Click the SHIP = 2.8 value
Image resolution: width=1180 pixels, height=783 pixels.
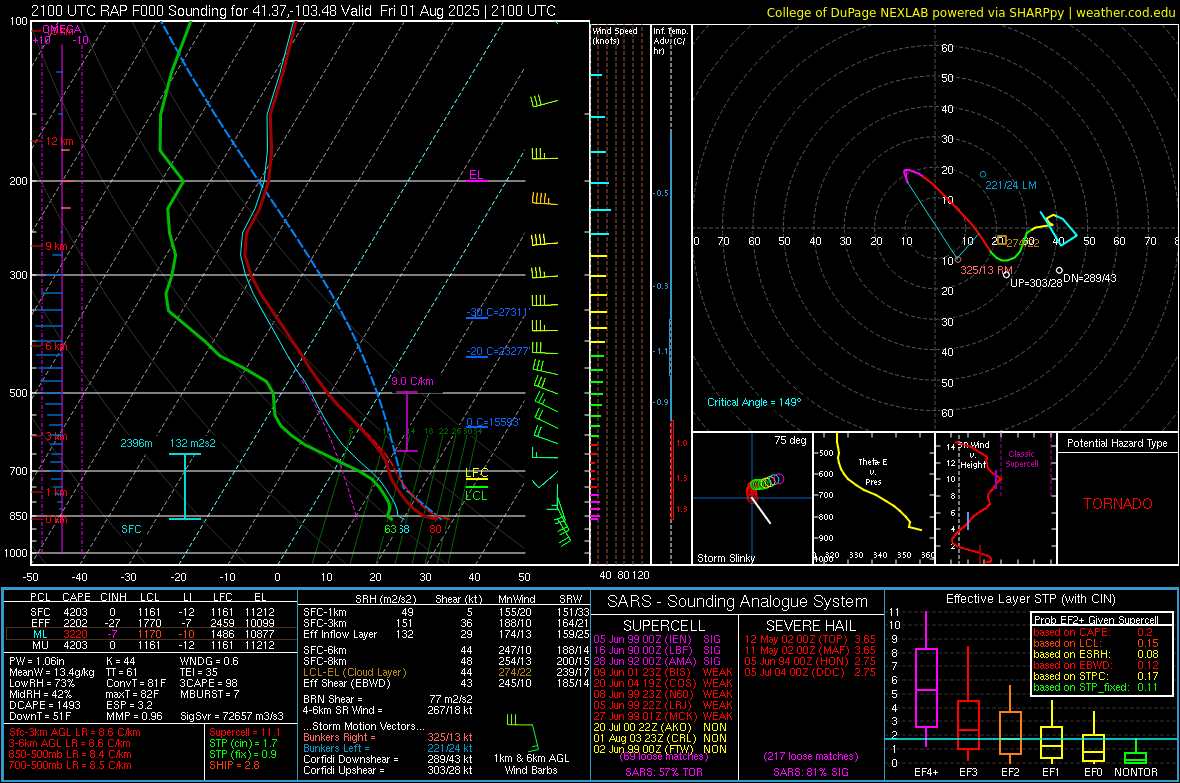click(x=234, y=765)
